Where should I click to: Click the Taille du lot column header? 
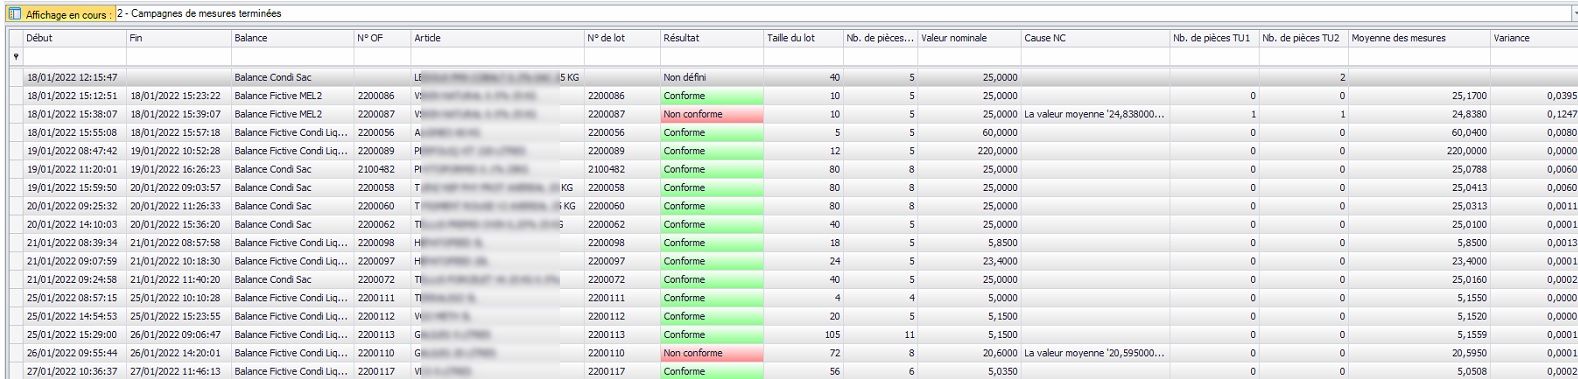804,38
